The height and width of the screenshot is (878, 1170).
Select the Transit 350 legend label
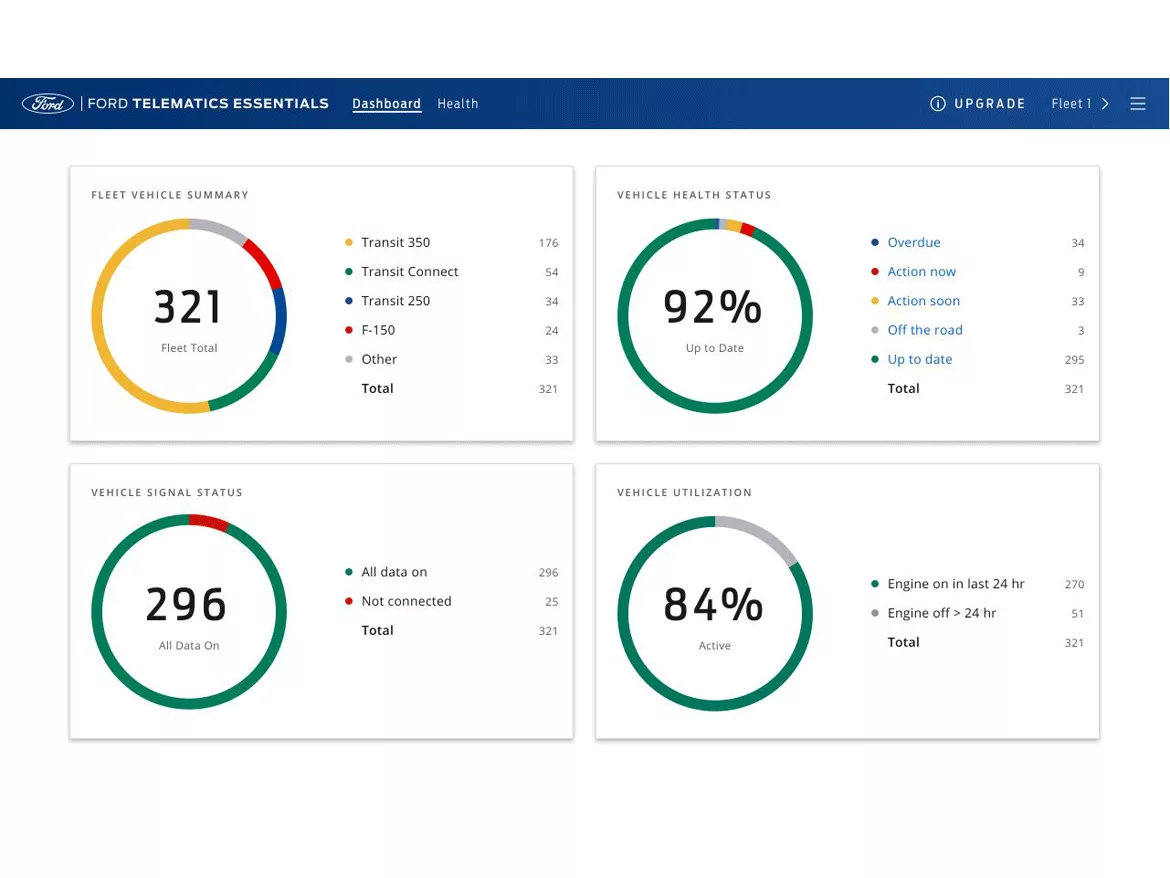395,242
